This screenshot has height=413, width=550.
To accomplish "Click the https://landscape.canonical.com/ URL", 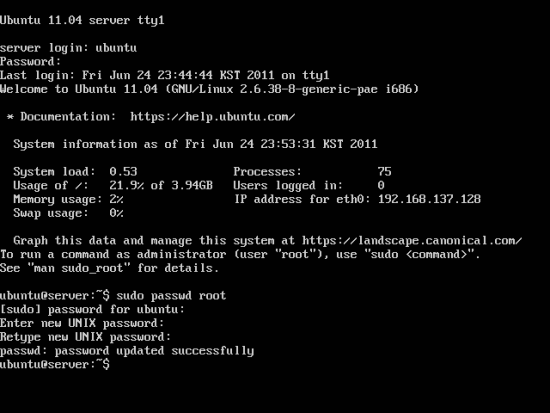I will click(x=412, y=241).
